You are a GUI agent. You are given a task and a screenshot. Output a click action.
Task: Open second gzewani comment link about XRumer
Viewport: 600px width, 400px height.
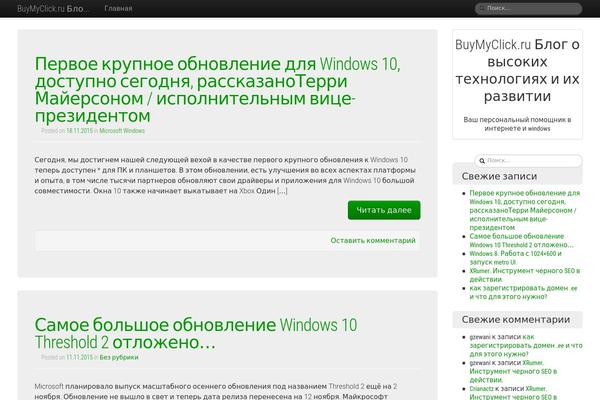(x=513, y=371)
